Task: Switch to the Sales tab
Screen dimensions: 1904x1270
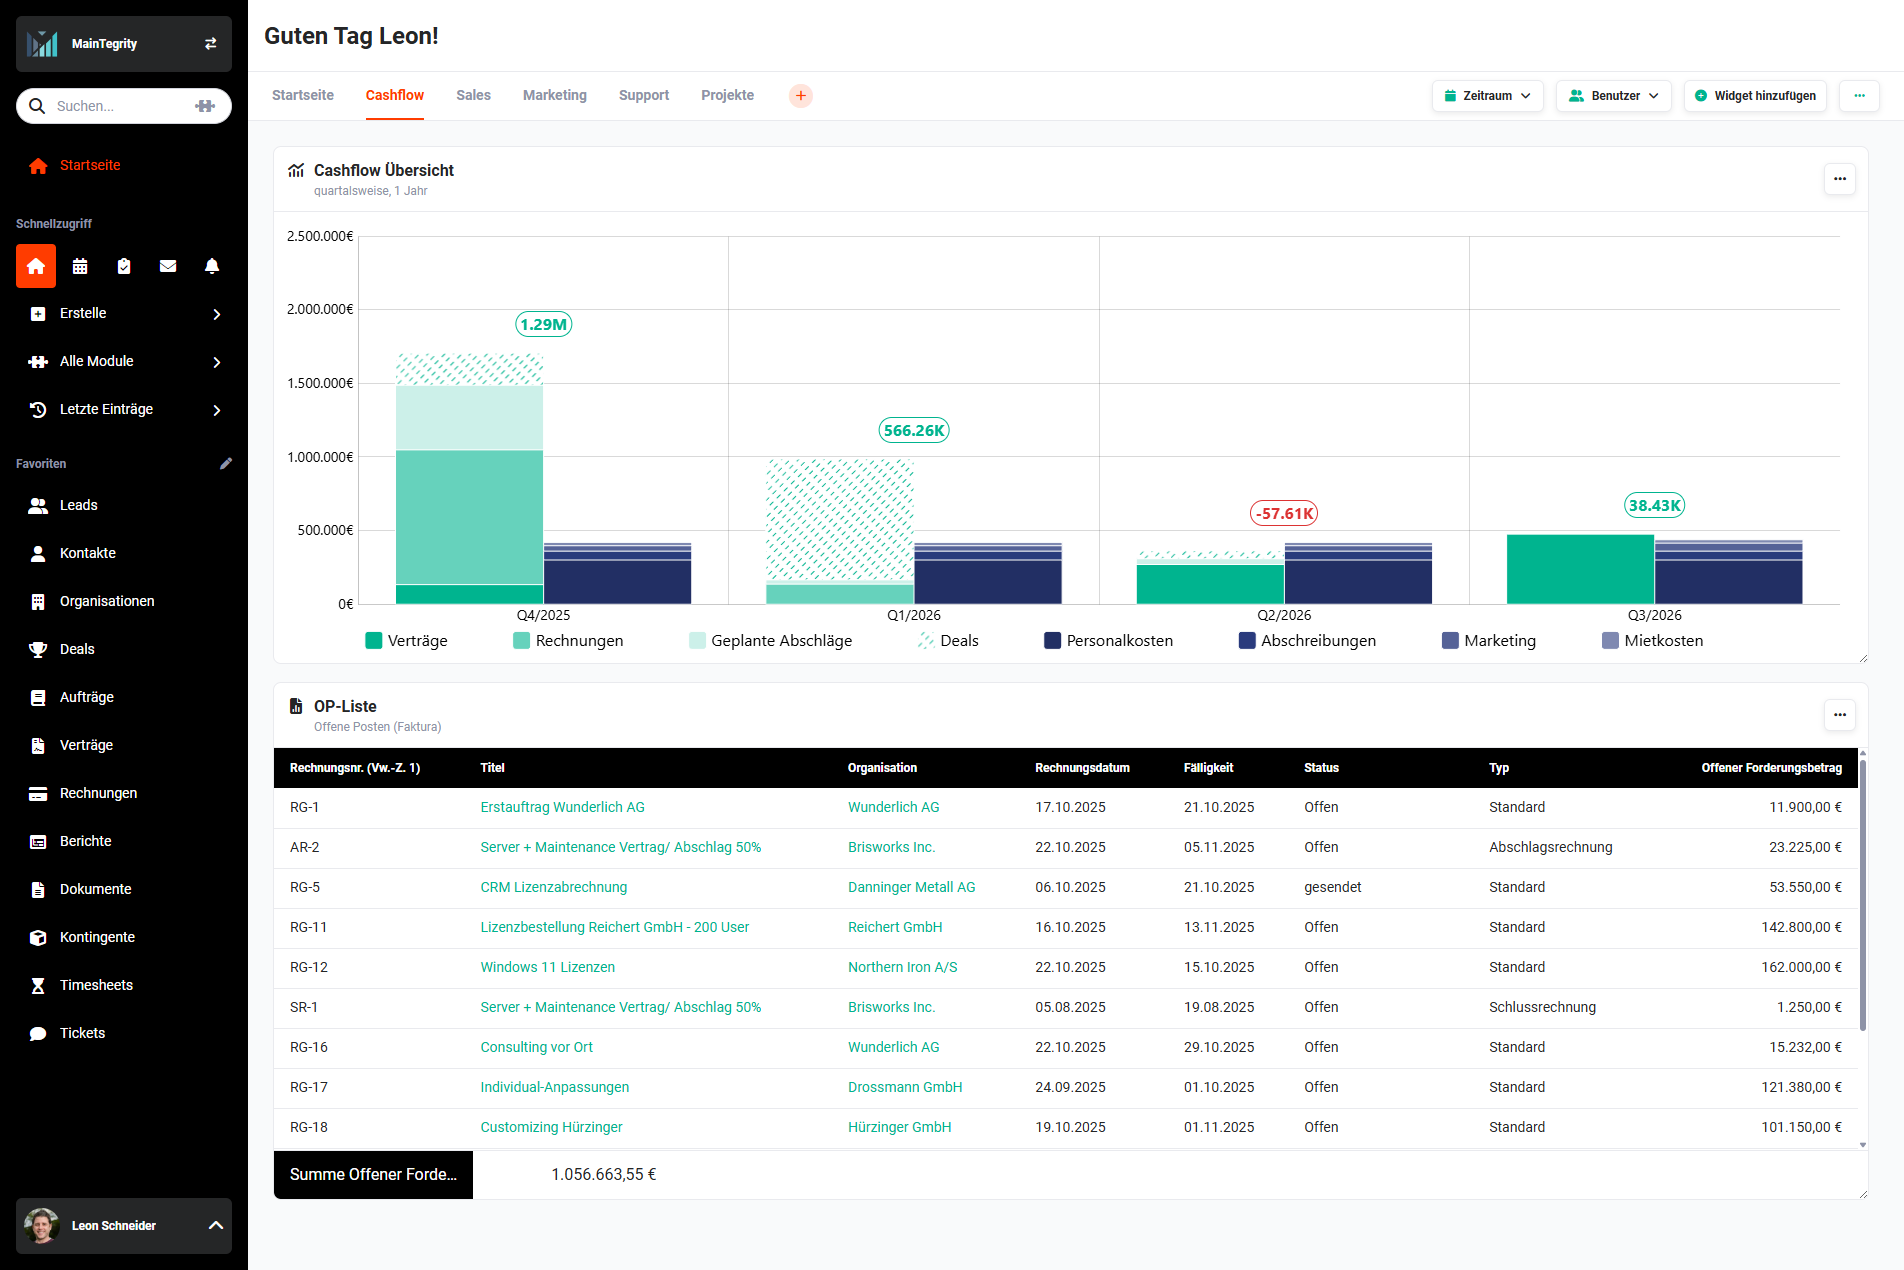Action: click(x=473, y=95)
